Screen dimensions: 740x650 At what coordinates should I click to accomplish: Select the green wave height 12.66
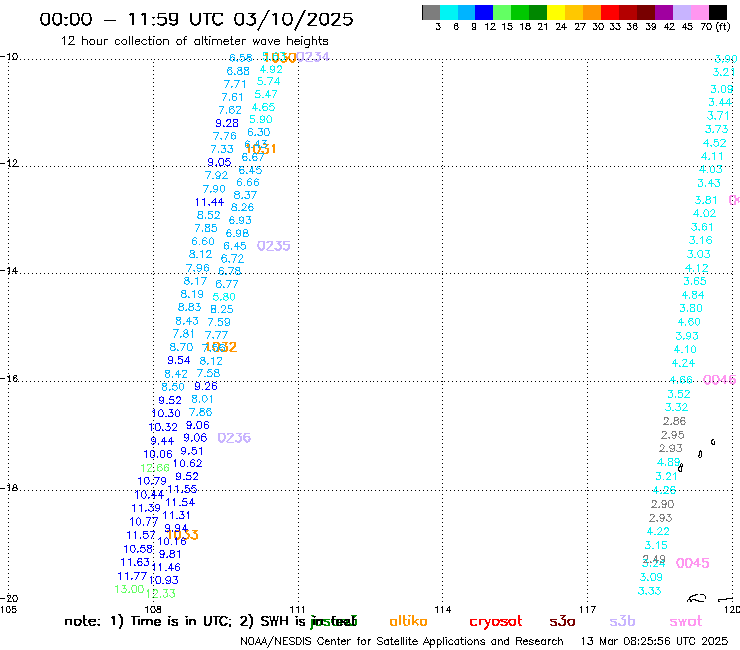(155, 468)
